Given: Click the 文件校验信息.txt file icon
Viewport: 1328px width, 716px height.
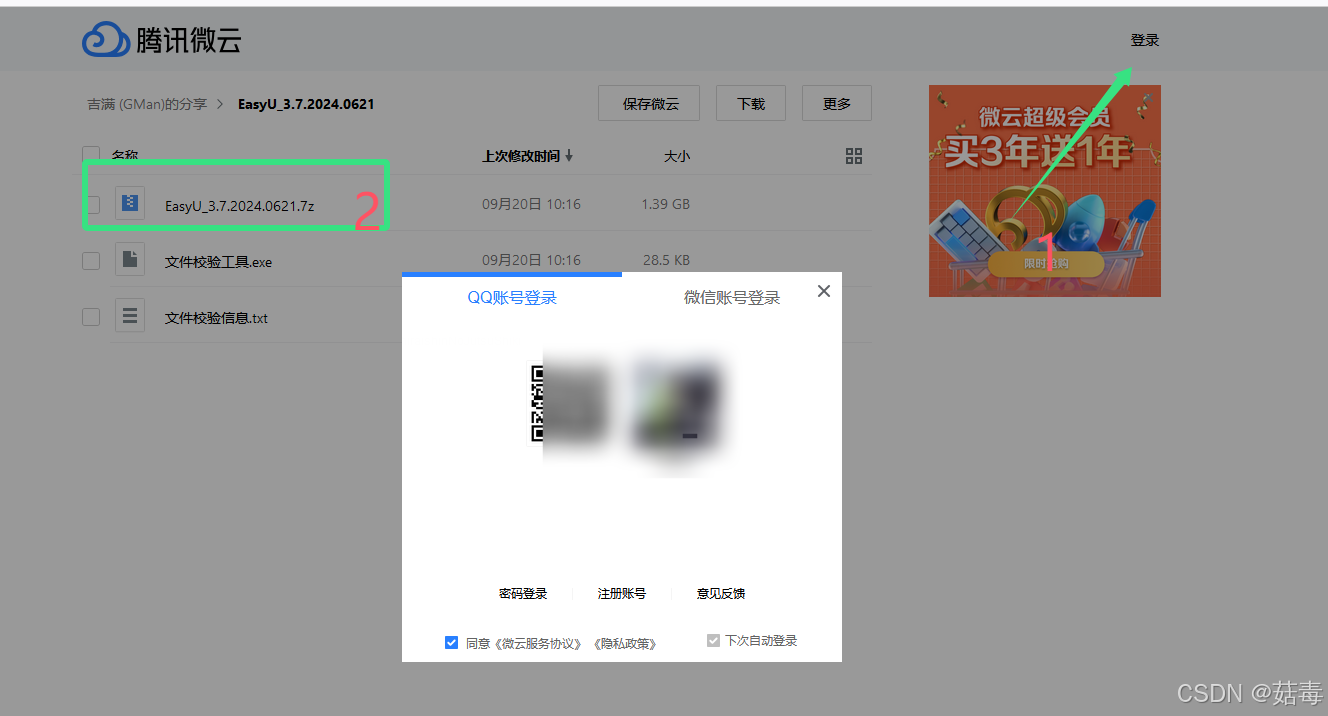Looking at the screenshot, I should 130,317.
